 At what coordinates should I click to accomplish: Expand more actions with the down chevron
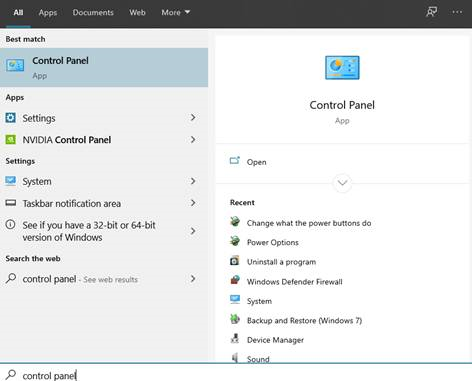[342, 183]
